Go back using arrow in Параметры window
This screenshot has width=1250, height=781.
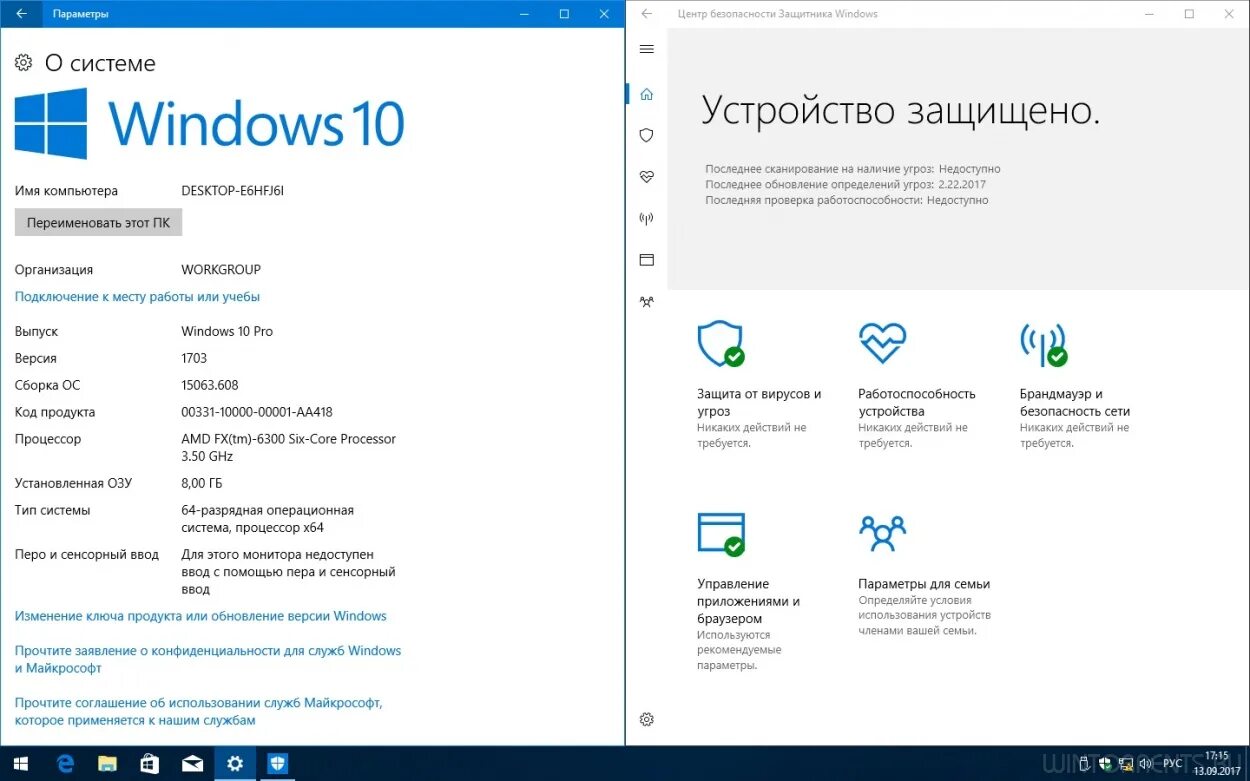pyautogui.click(x=22, y=14)
